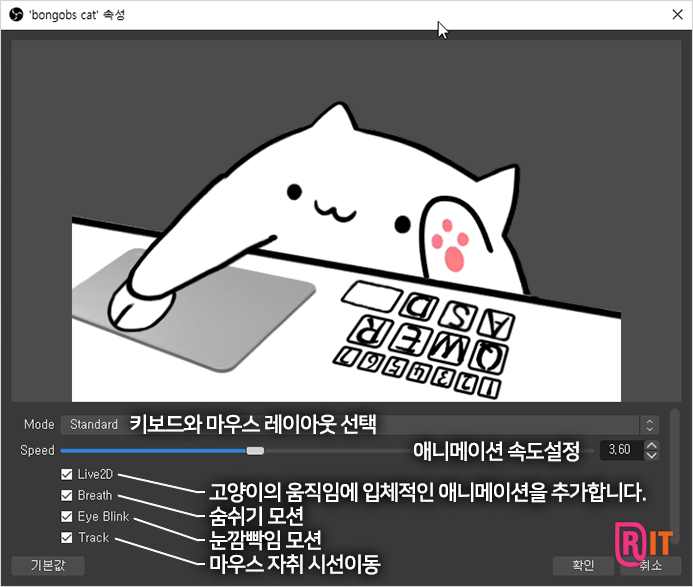The height and width of the screenshot is (587, 693).
Task: Click the 확인 confirm button
Action: coord(583,565)
